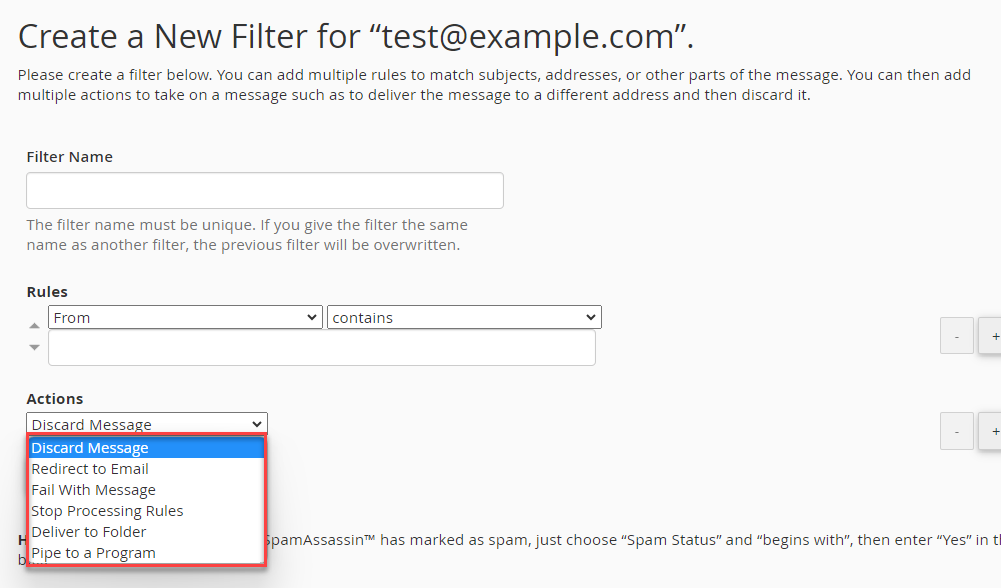Remove the action with the "-" button
1001x588 pixels.
[956, 430]
